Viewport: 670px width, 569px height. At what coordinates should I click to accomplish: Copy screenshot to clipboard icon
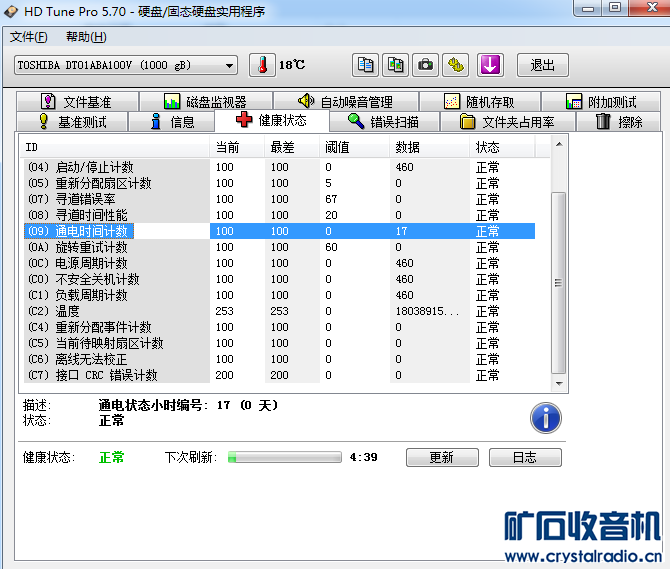click(x=395, y=65)
